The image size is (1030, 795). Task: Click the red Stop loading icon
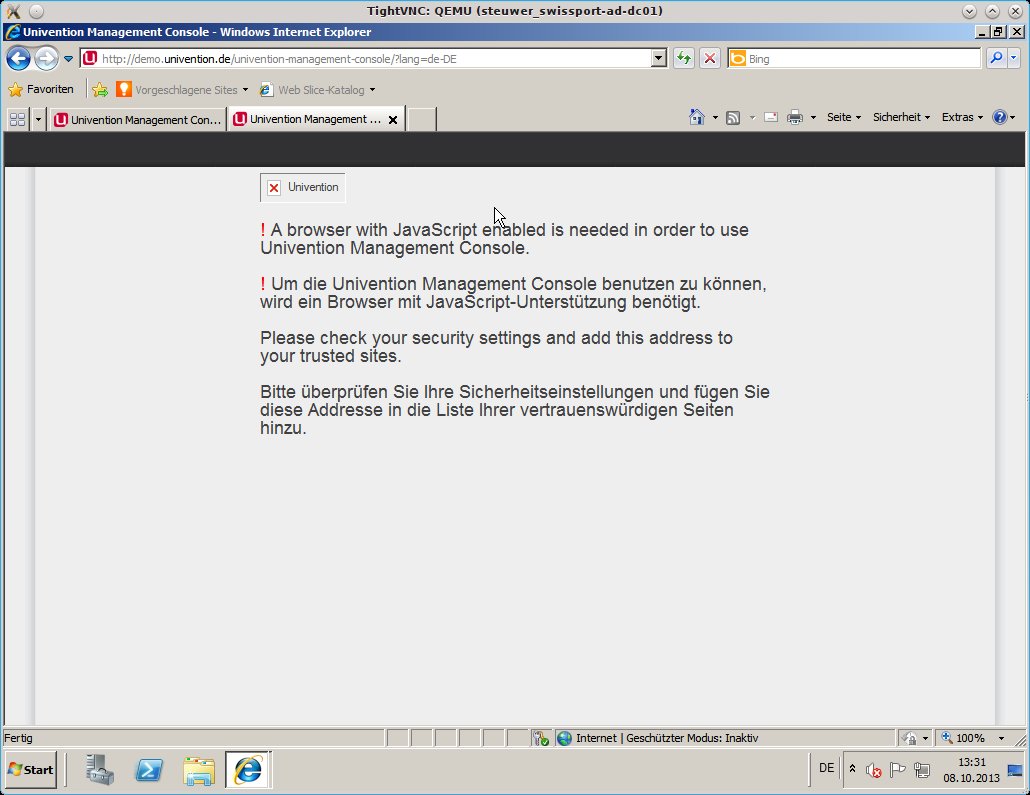pyautogui.click(x=709, y=58)
